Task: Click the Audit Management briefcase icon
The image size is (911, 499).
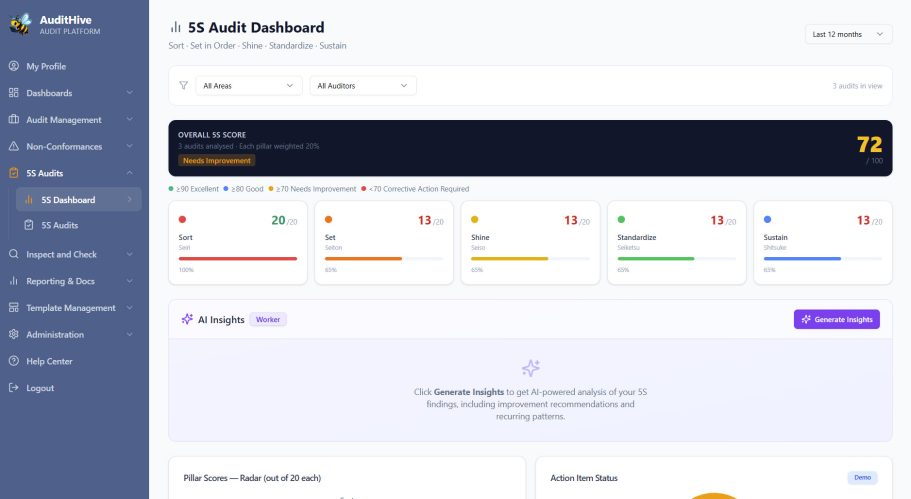Action: pos(14,120)
